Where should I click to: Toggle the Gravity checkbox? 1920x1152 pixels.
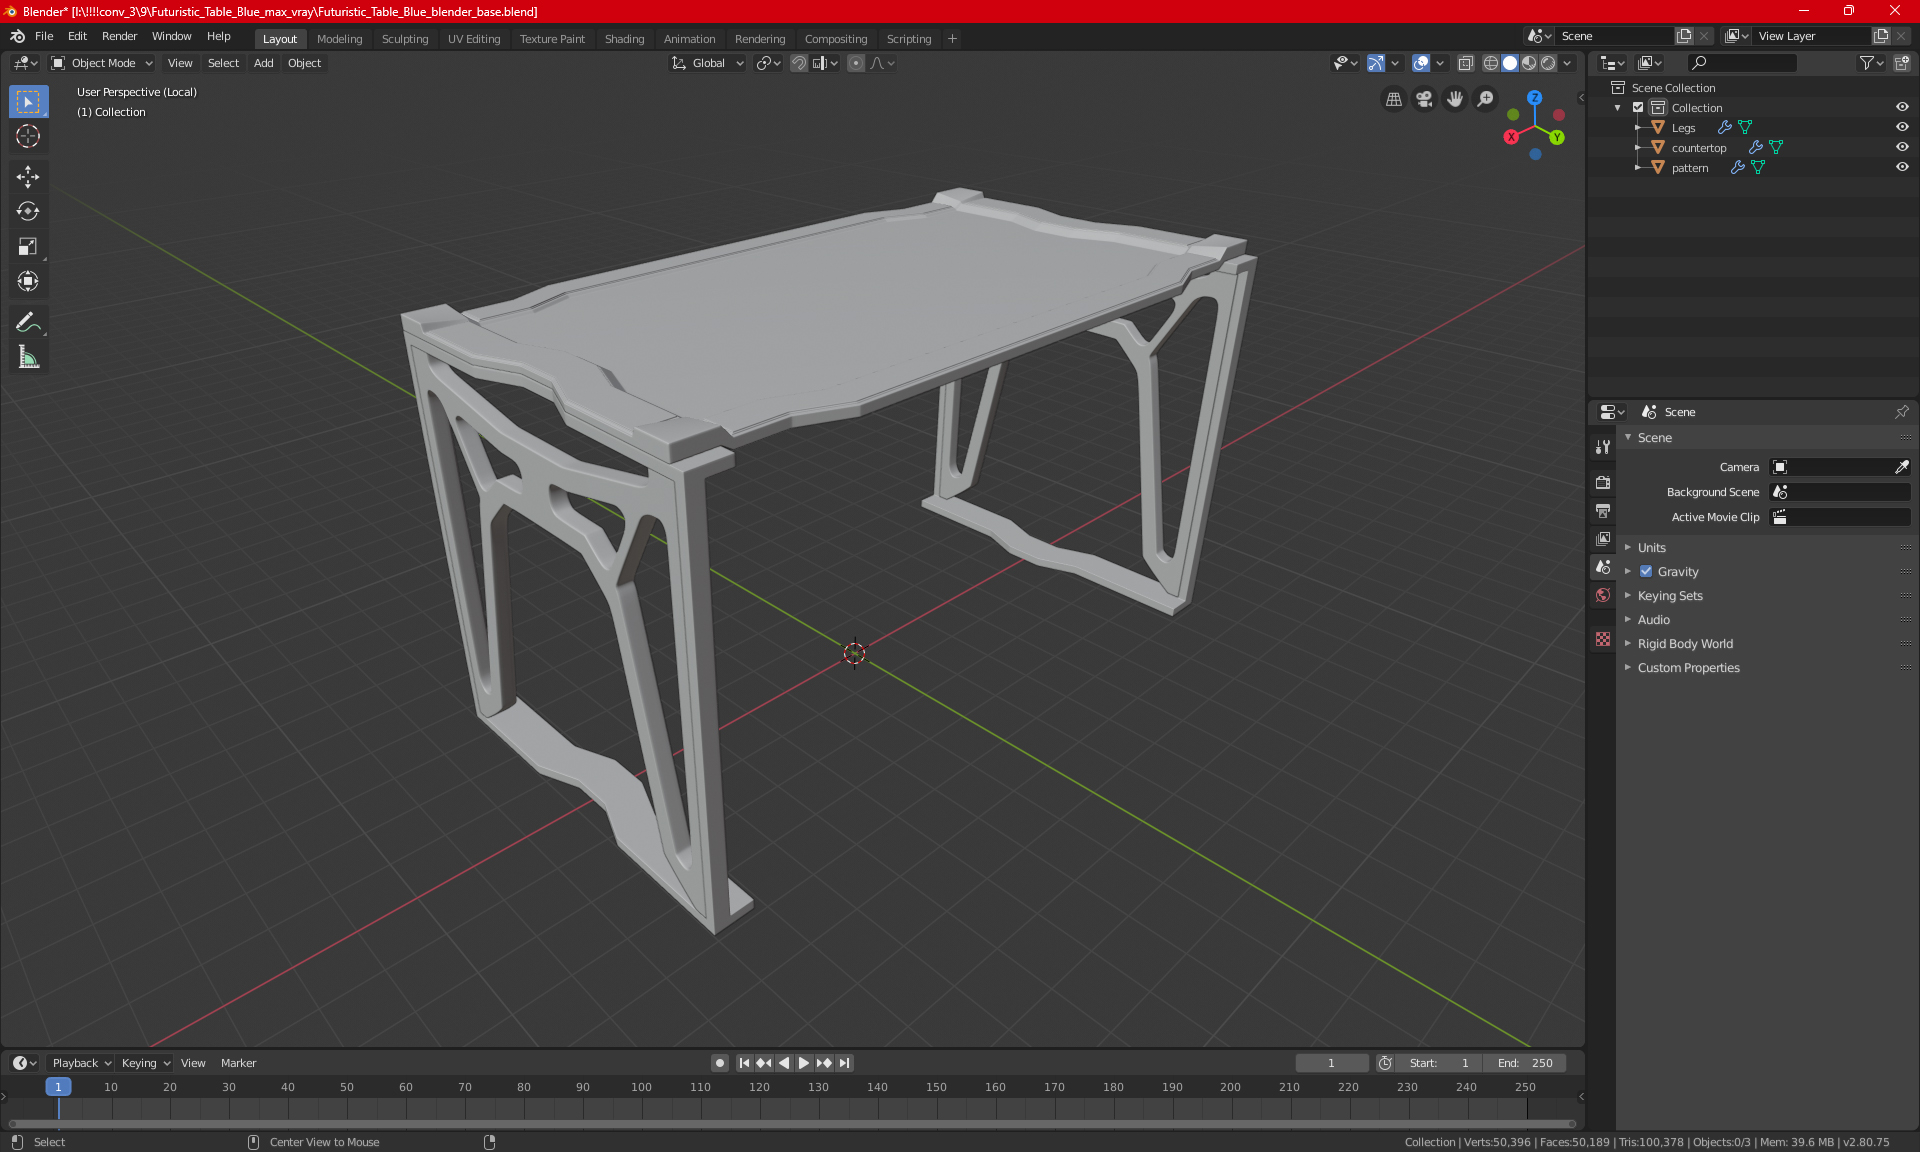pos(1646,571)
